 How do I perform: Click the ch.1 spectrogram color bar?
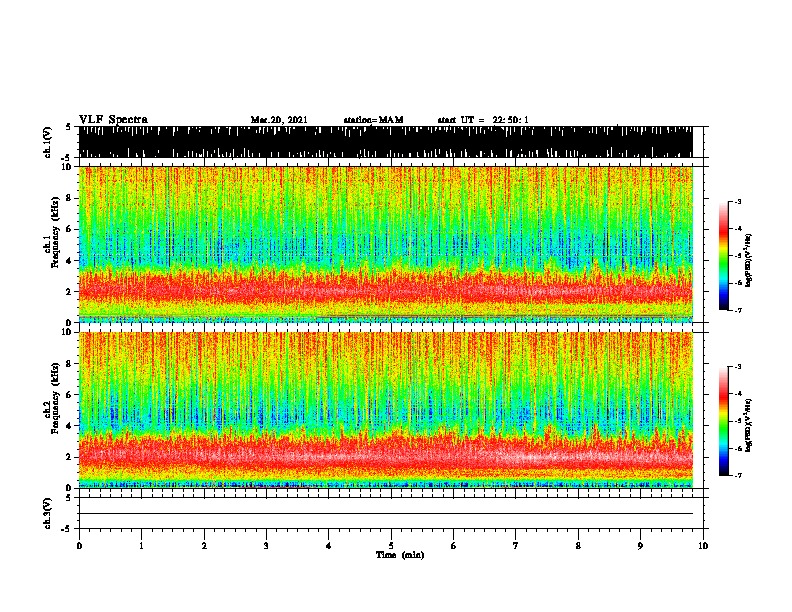tap(723, 256)
